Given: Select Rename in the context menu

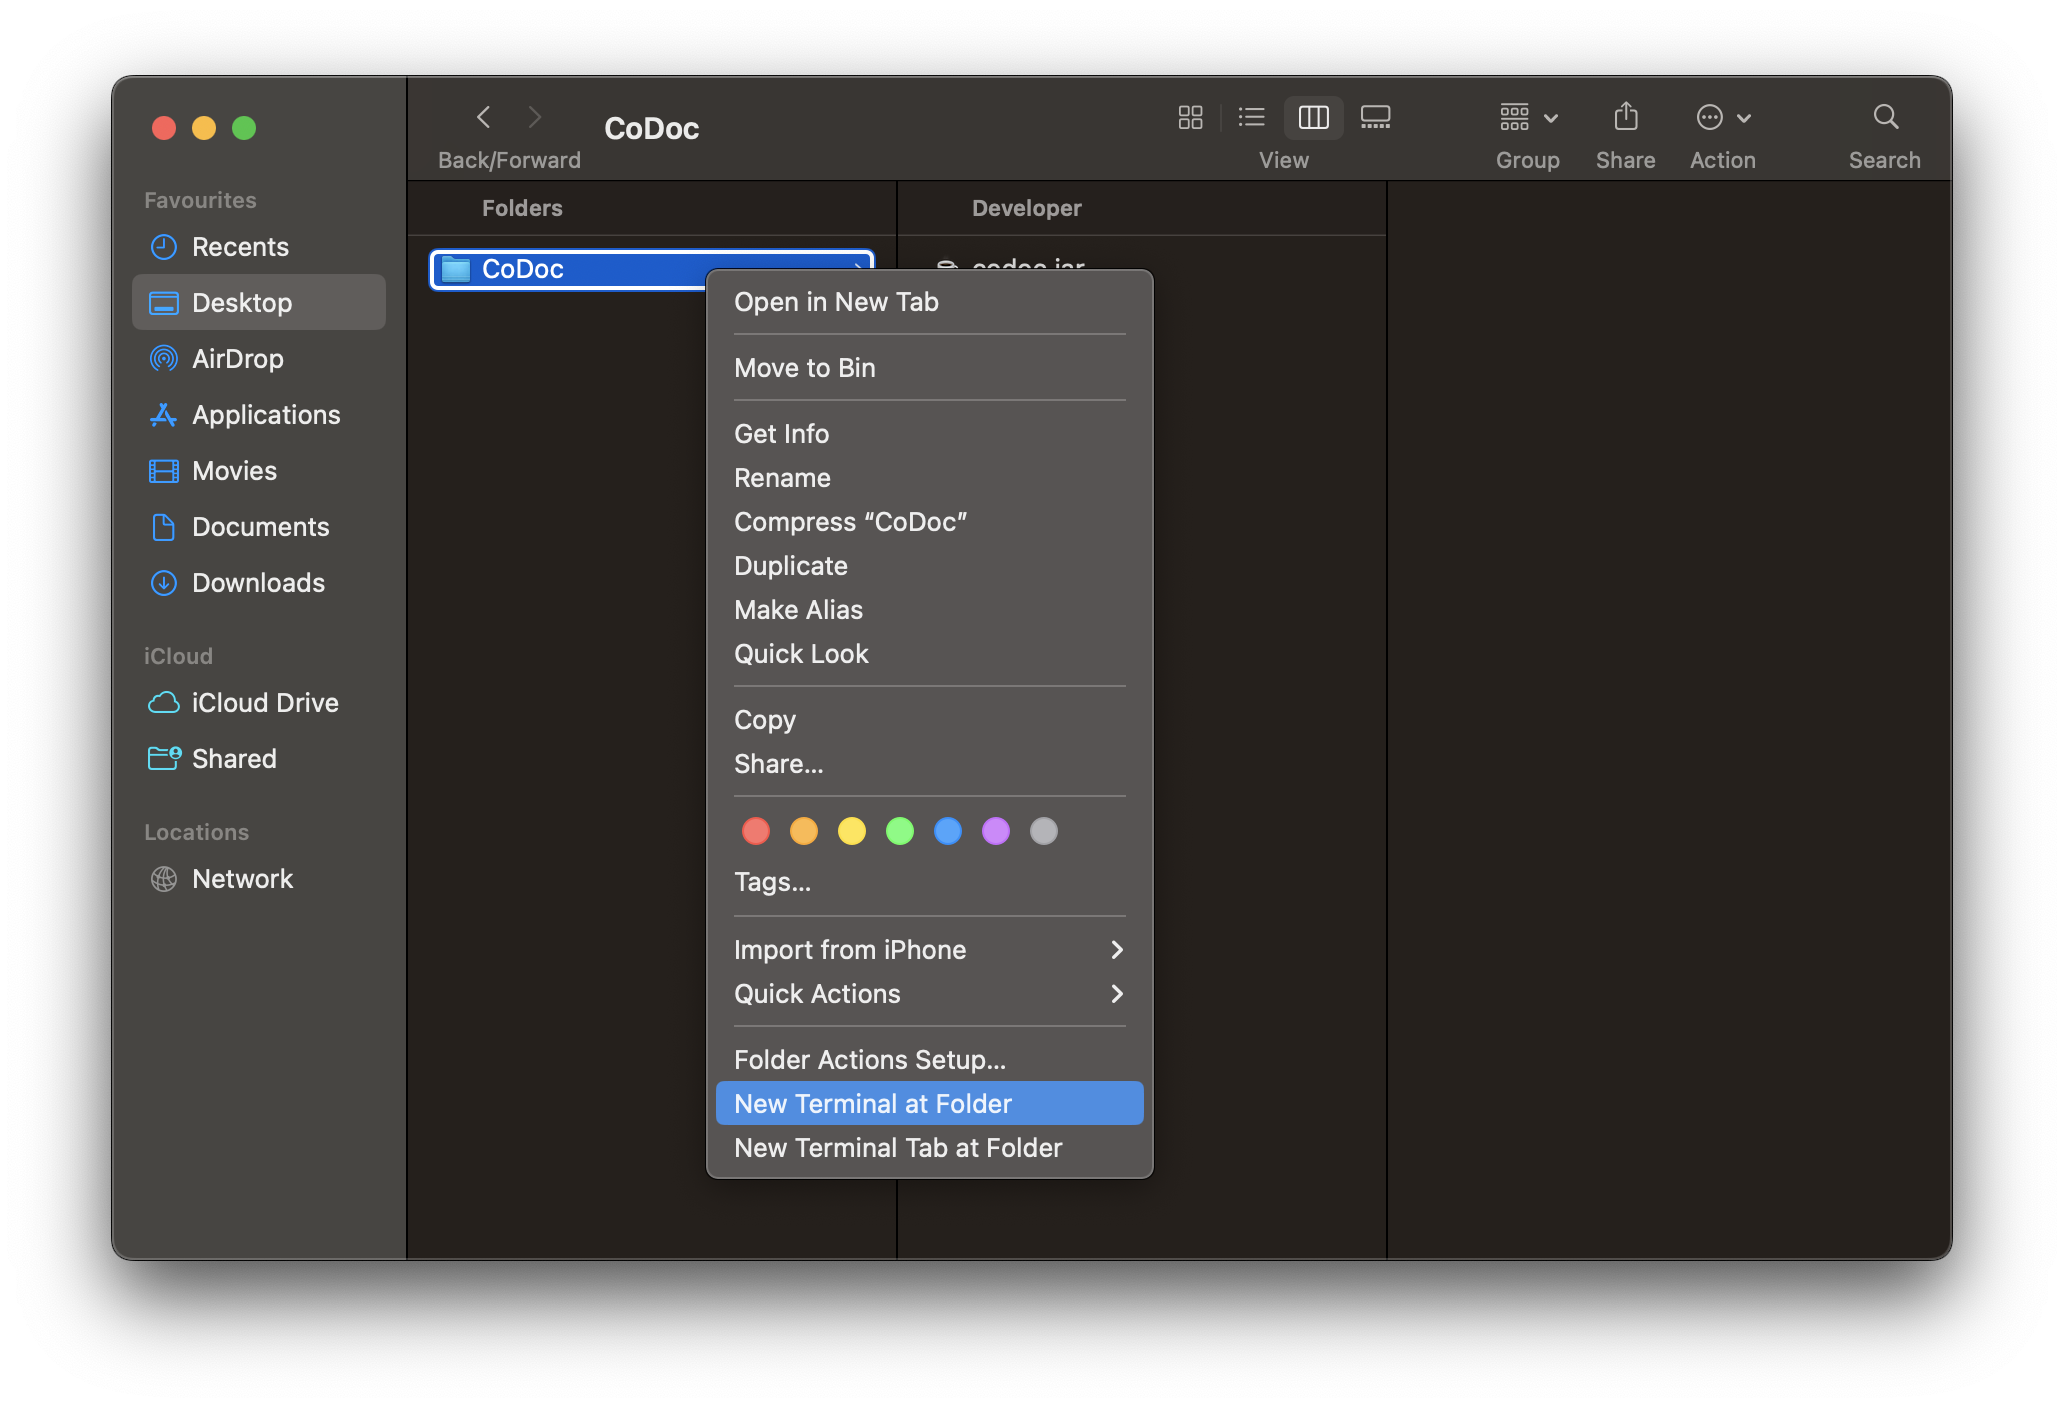Looking at the screenshot, I should pyautogui.click(x=929, y=478).
